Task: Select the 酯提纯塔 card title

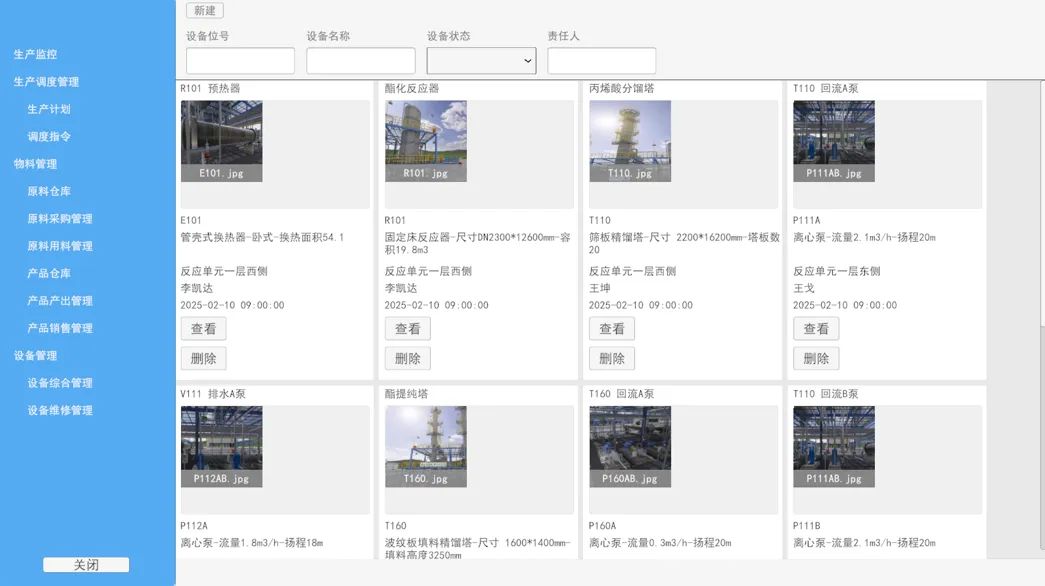Action: click(x=406, y=393)
